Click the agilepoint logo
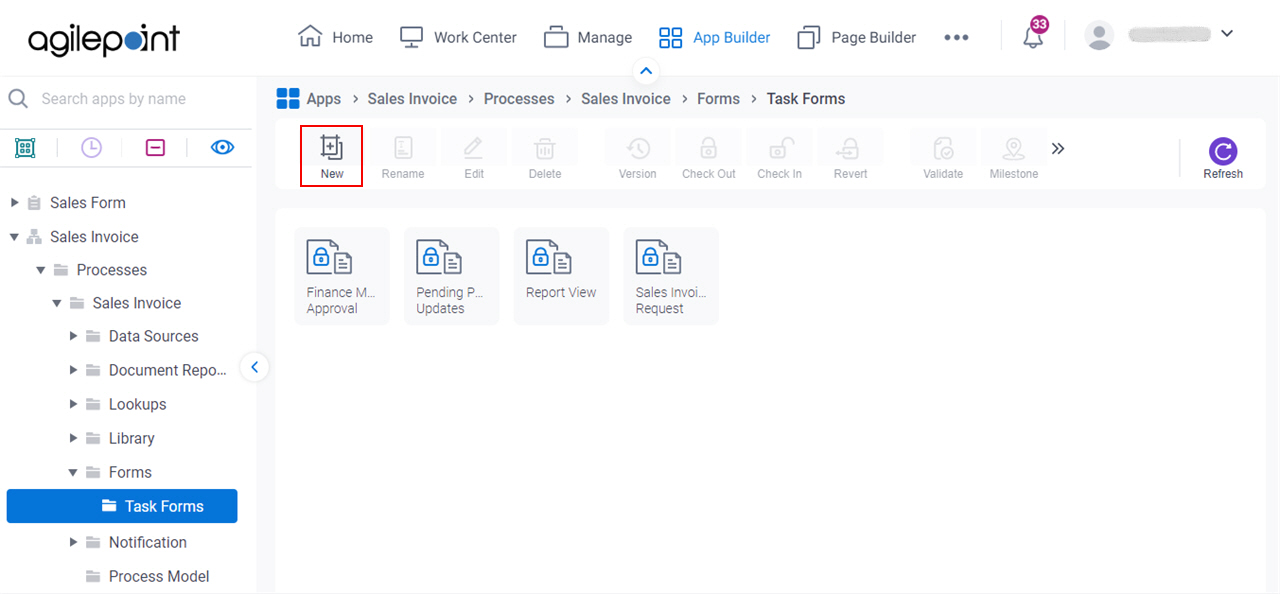This screenshot has width=1280, height=594. pos(104,39)
